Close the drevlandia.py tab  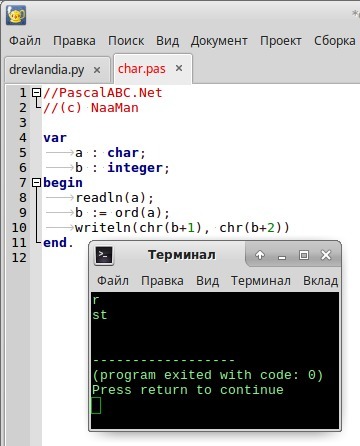click(97, 70)
